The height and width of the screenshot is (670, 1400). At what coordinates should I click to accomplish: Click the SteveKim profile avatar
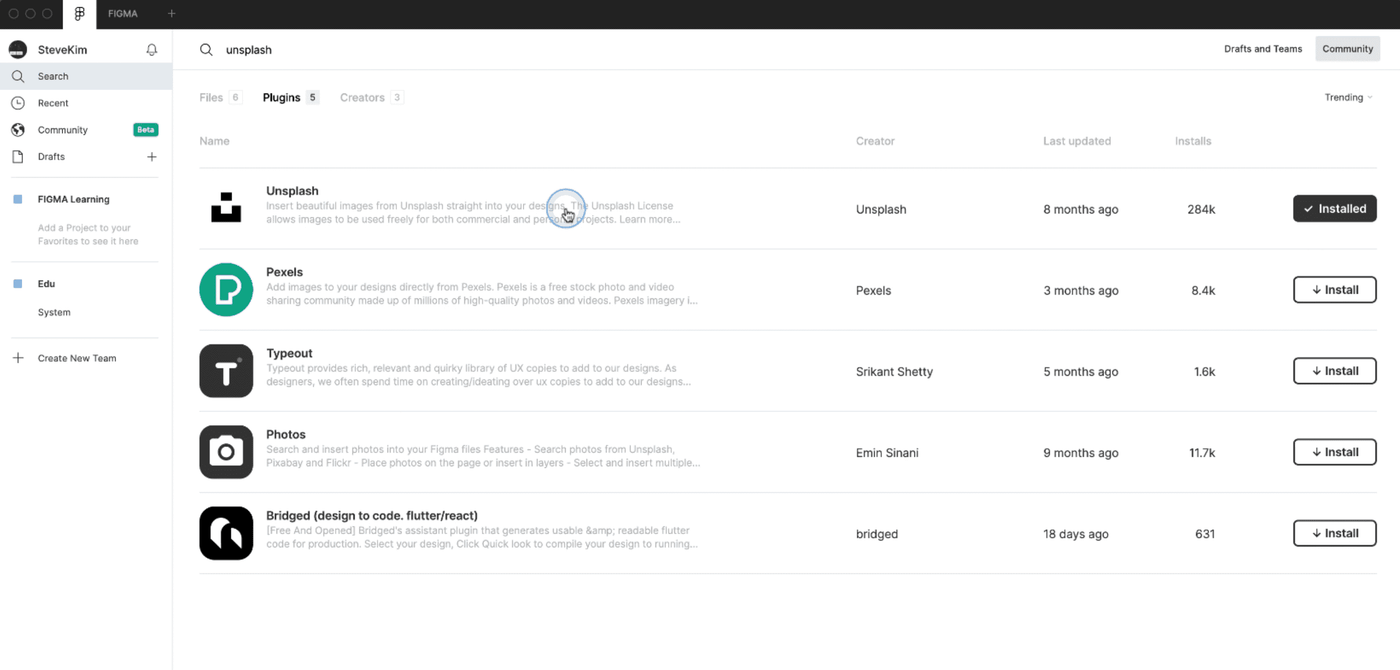(18, 50)
